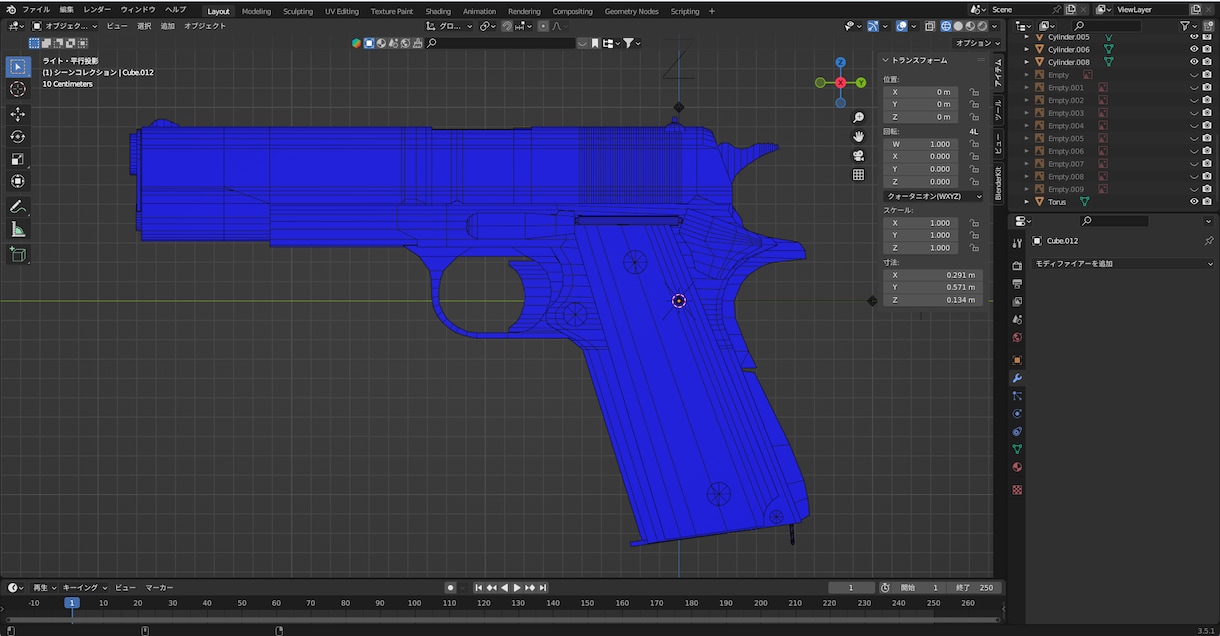
Task: Switch to the UV Editing workspace tab
Action: tap(342, 11)
